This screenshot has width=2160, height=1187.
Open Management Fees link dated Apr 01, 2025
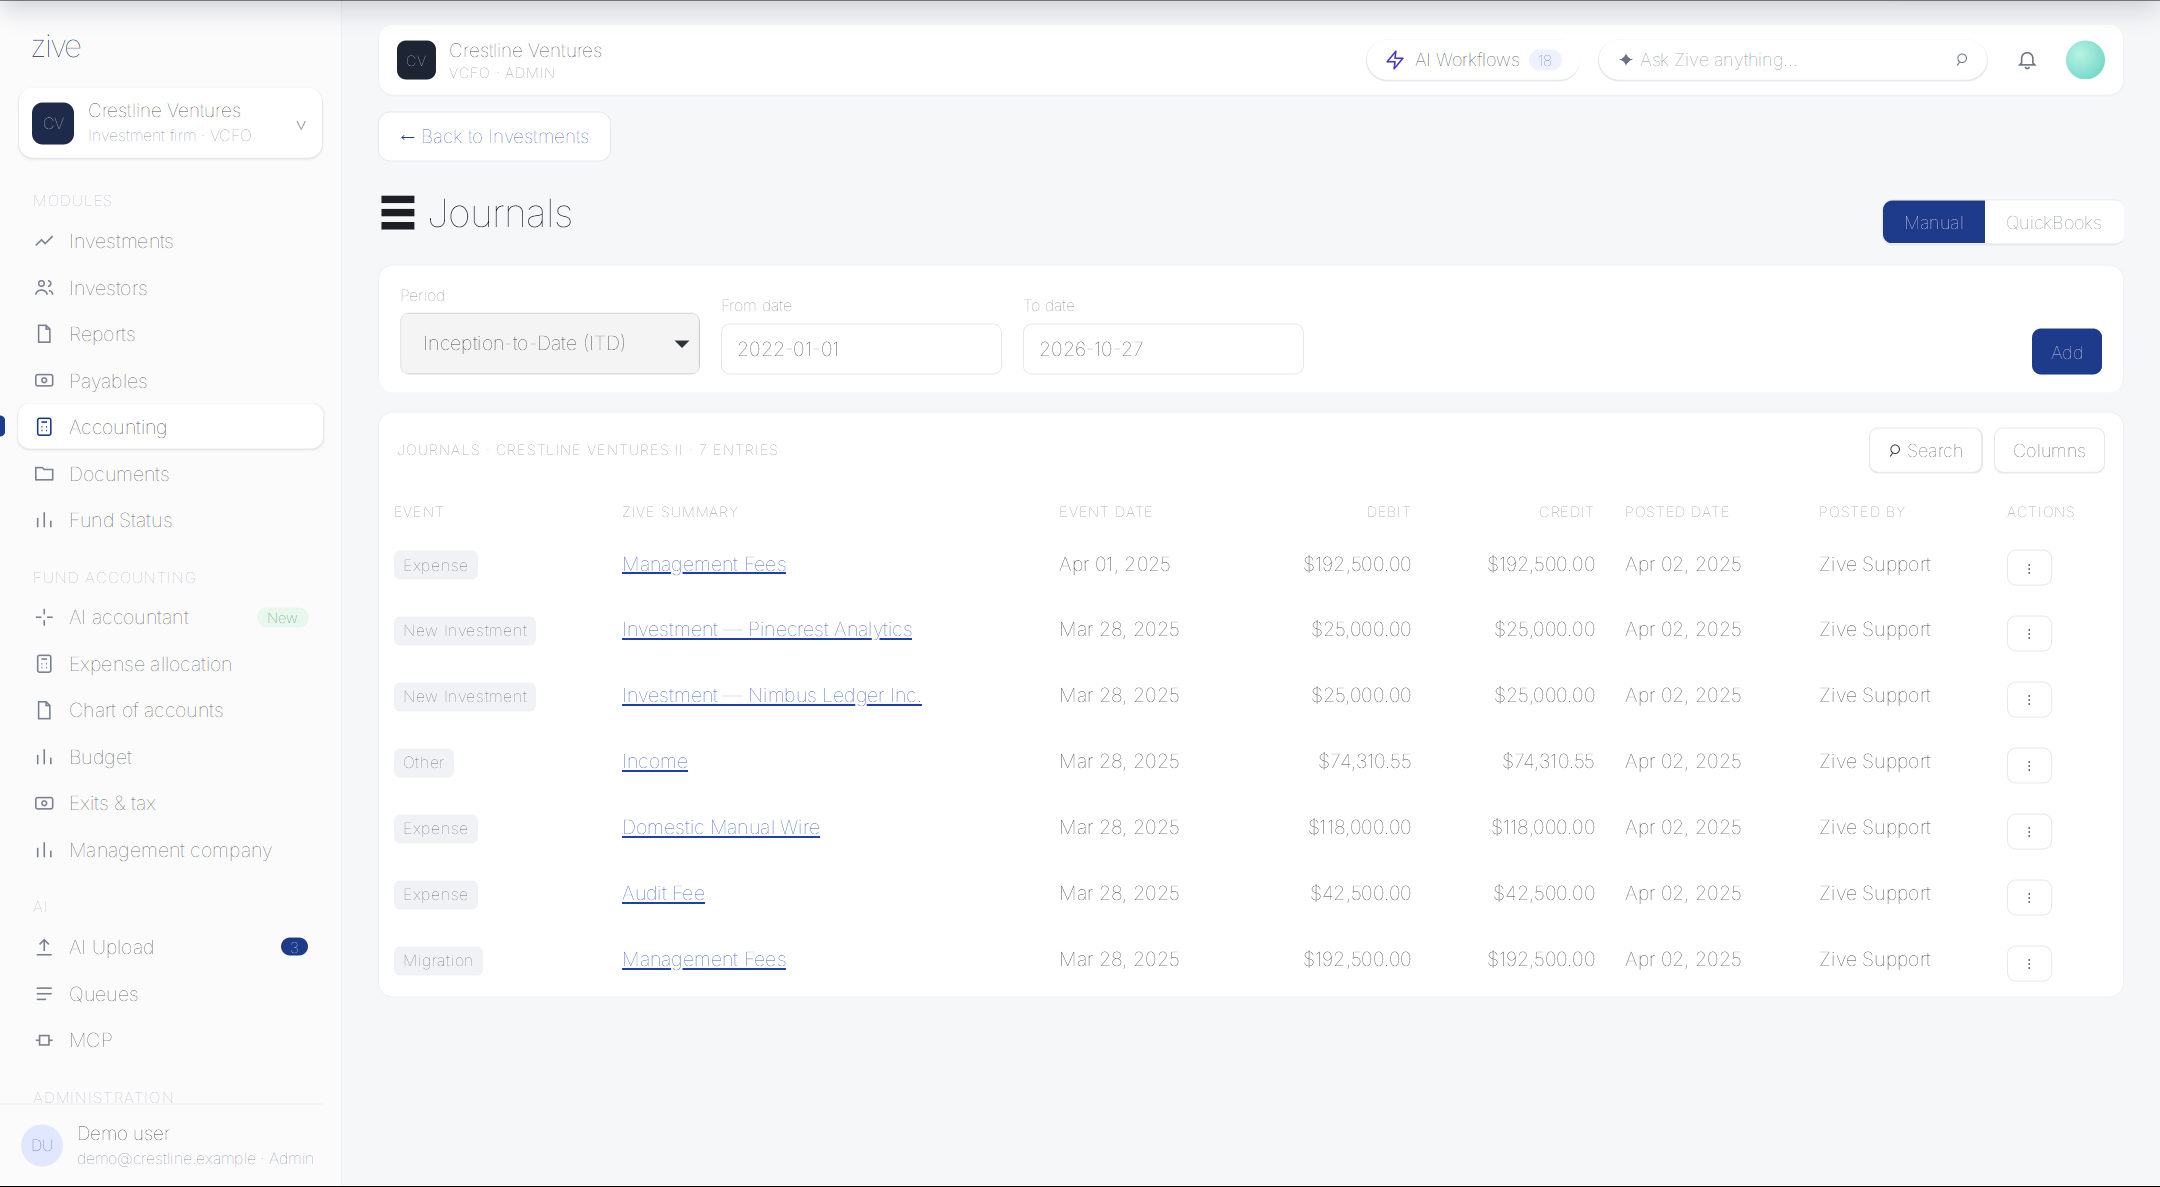pos(703,564)
